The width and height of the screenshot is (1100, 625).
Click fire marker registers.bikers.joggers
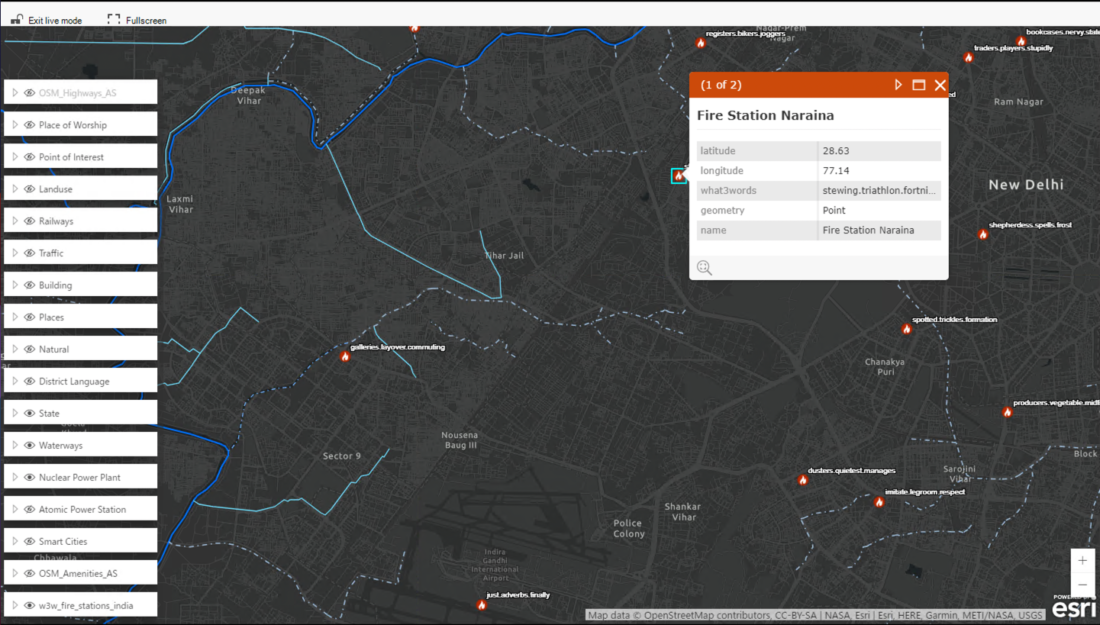700,43
